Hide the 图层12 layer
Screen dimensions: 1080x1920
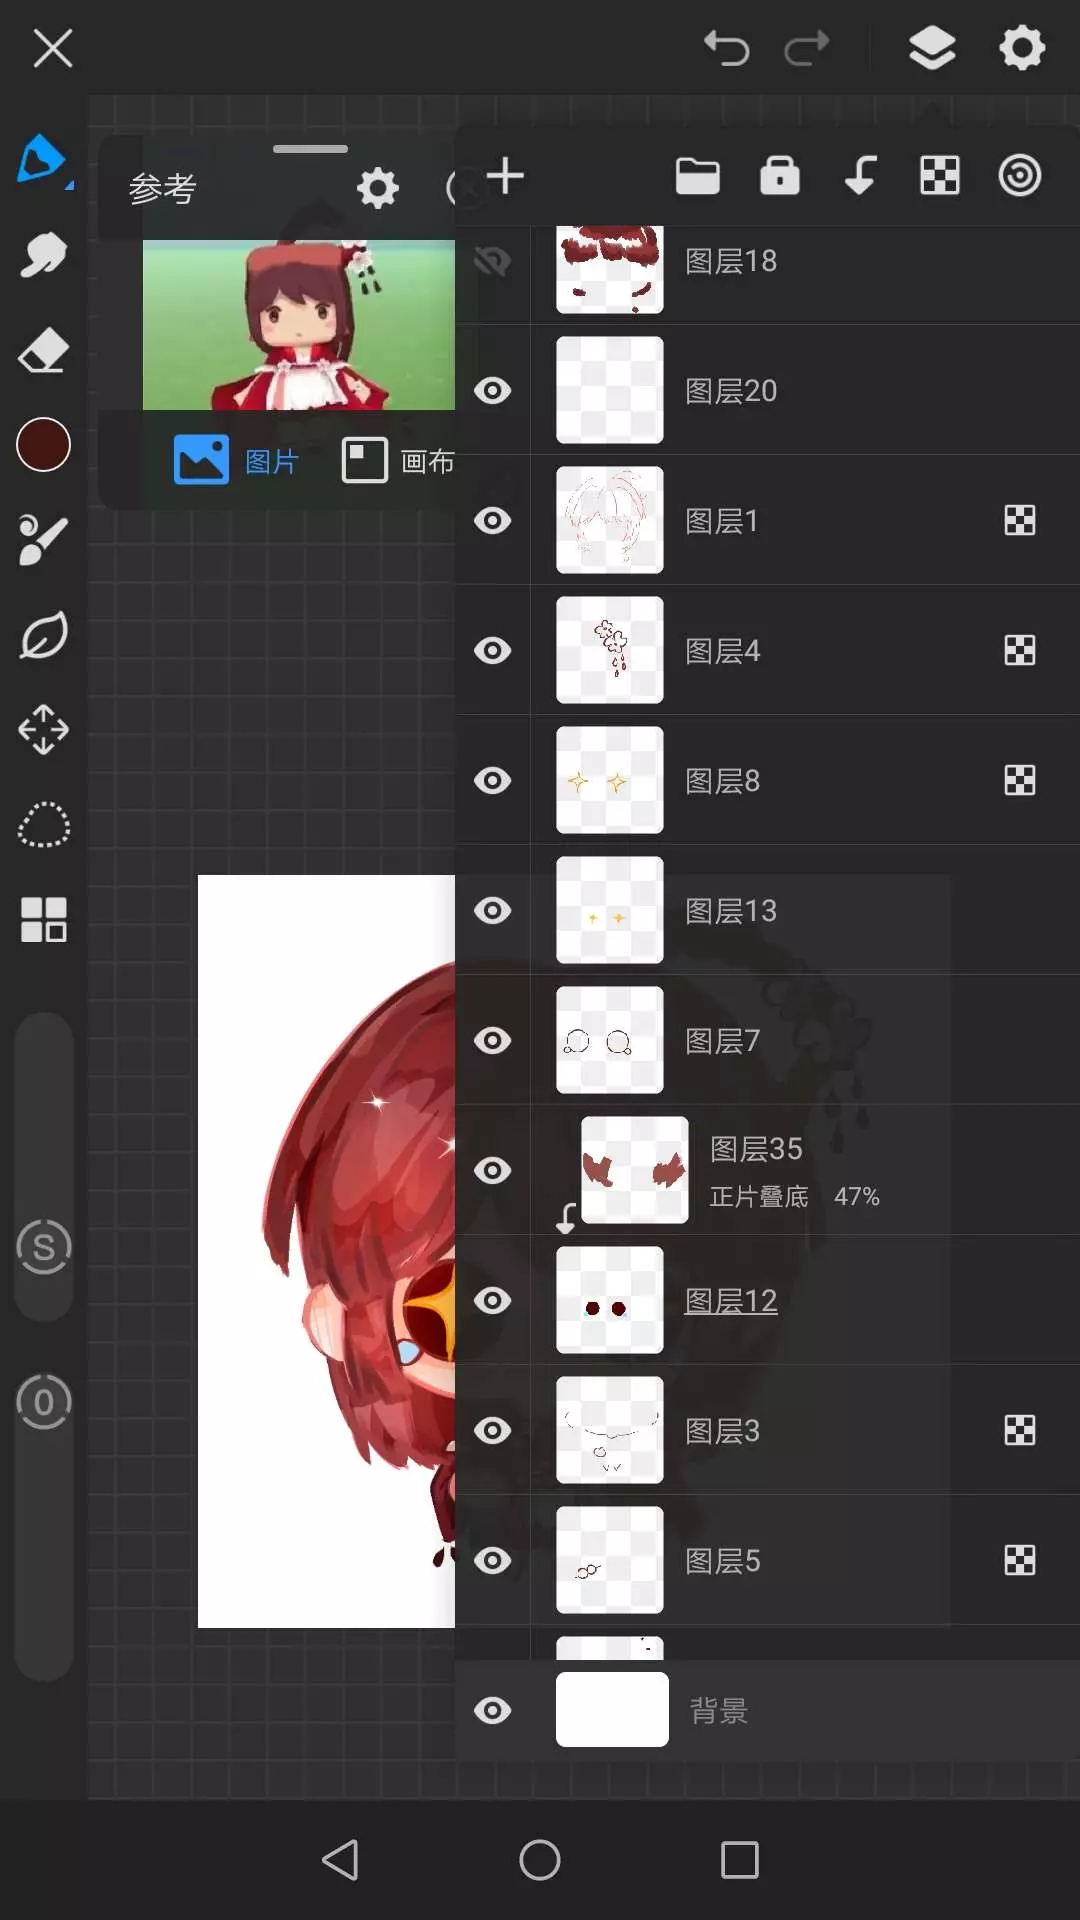492,1300
